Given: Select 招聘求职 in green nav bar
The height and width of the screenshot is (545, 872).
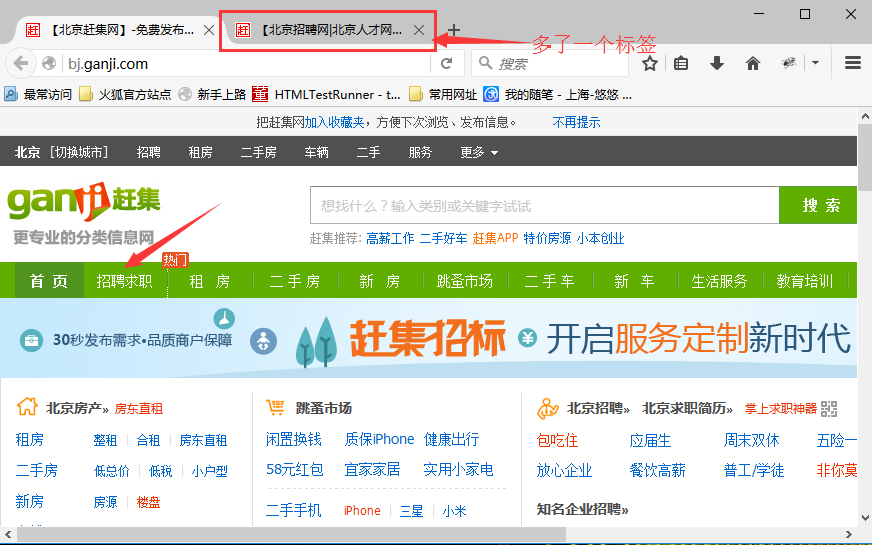Looking at the screenshot, I should click(125, 280).
